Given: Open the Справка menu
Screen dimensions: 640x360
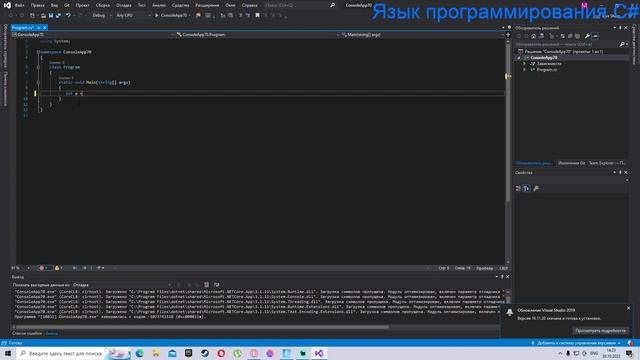Looking at the screenshot, I should coord(249,5).
